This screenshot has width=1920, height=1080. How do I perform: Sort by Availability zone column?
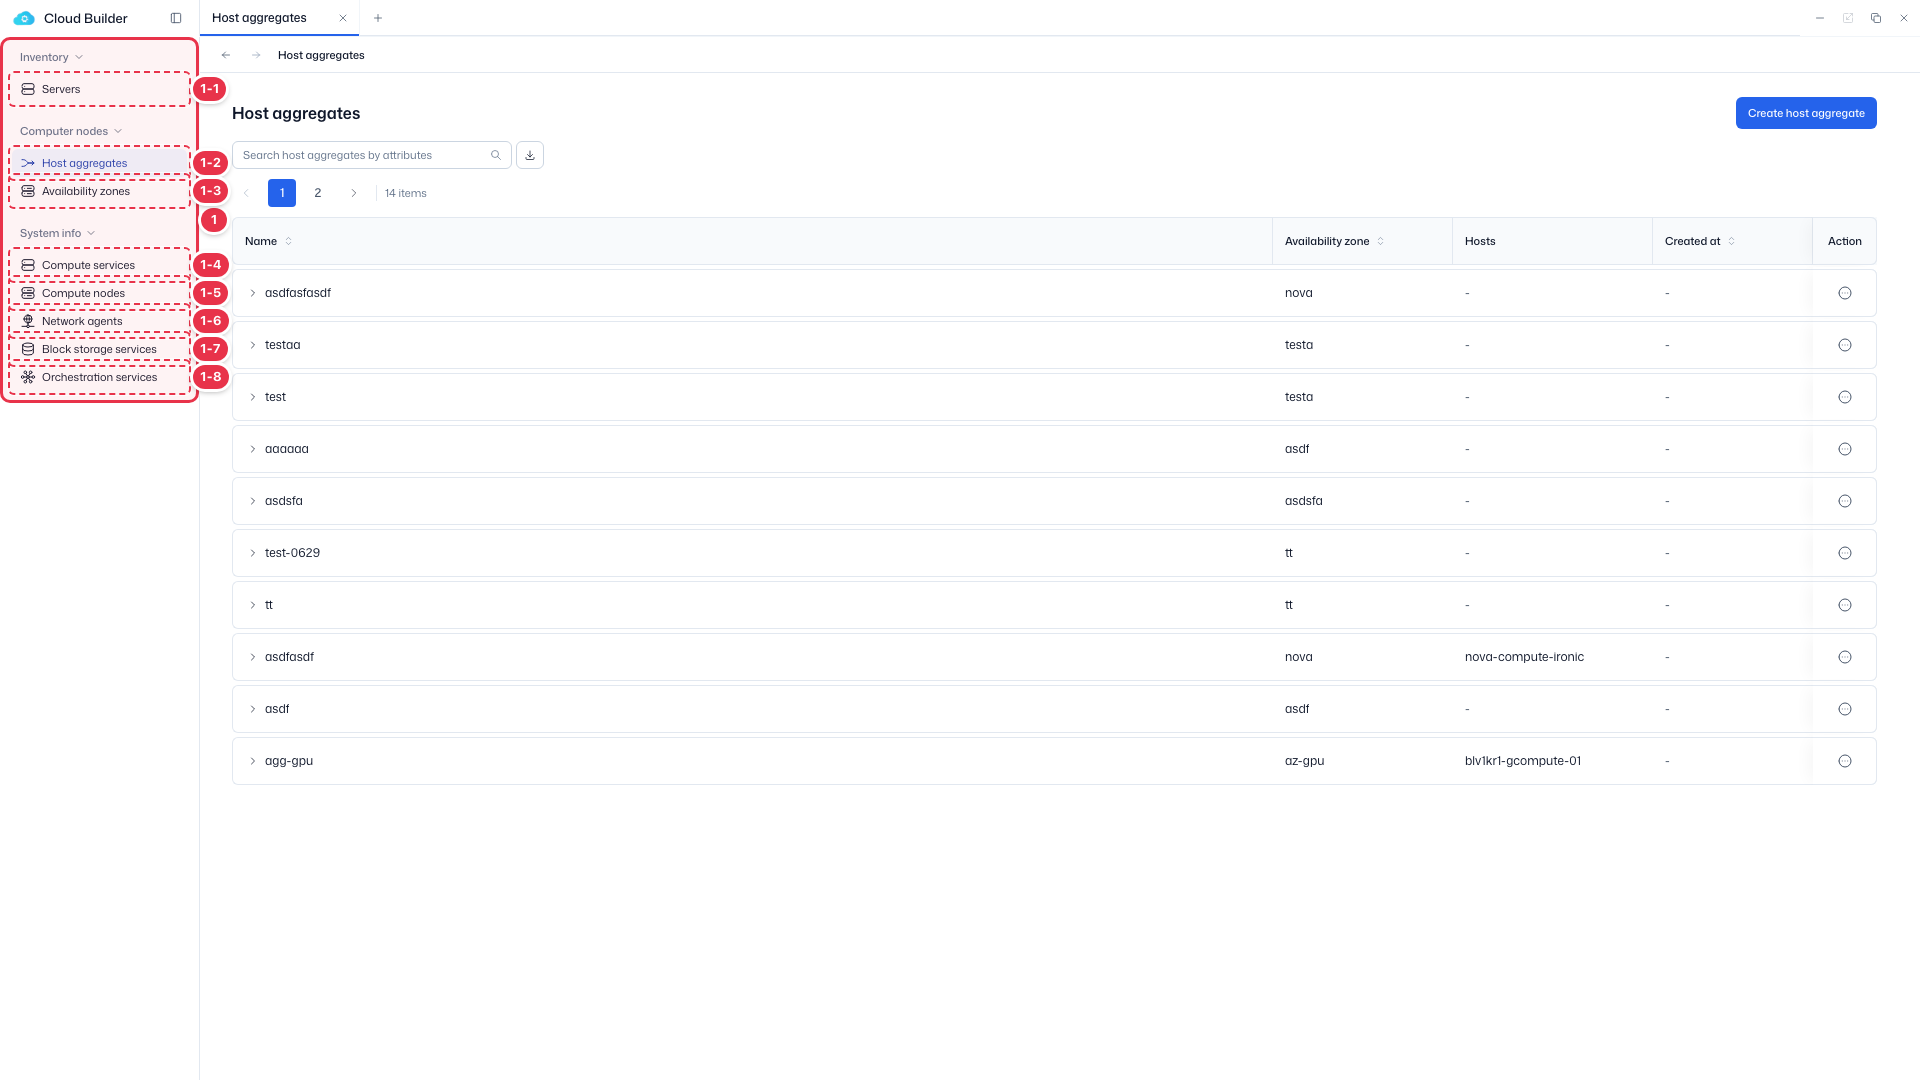click(1381, 241)
